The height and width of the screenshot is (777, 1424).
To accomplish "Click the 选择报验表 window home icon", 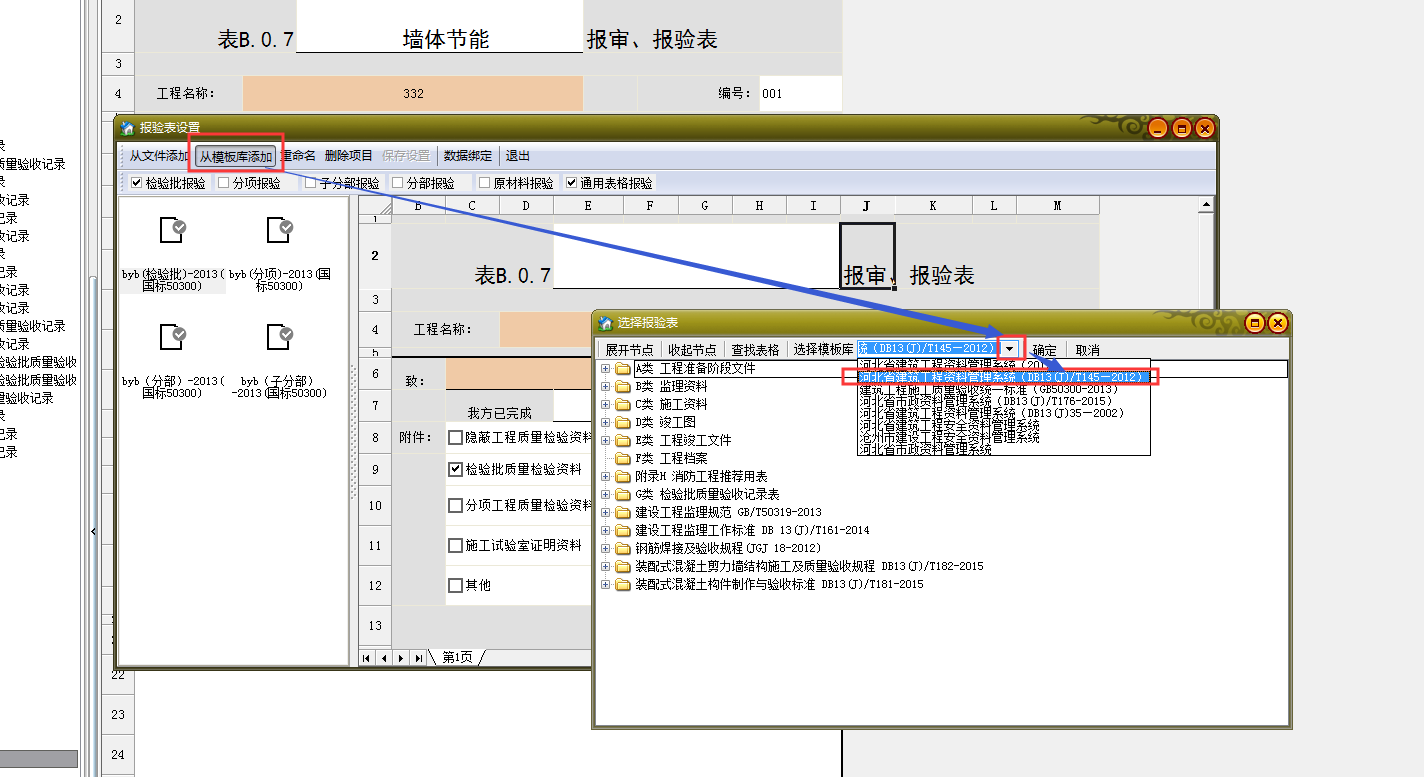I will pos(605,323).
